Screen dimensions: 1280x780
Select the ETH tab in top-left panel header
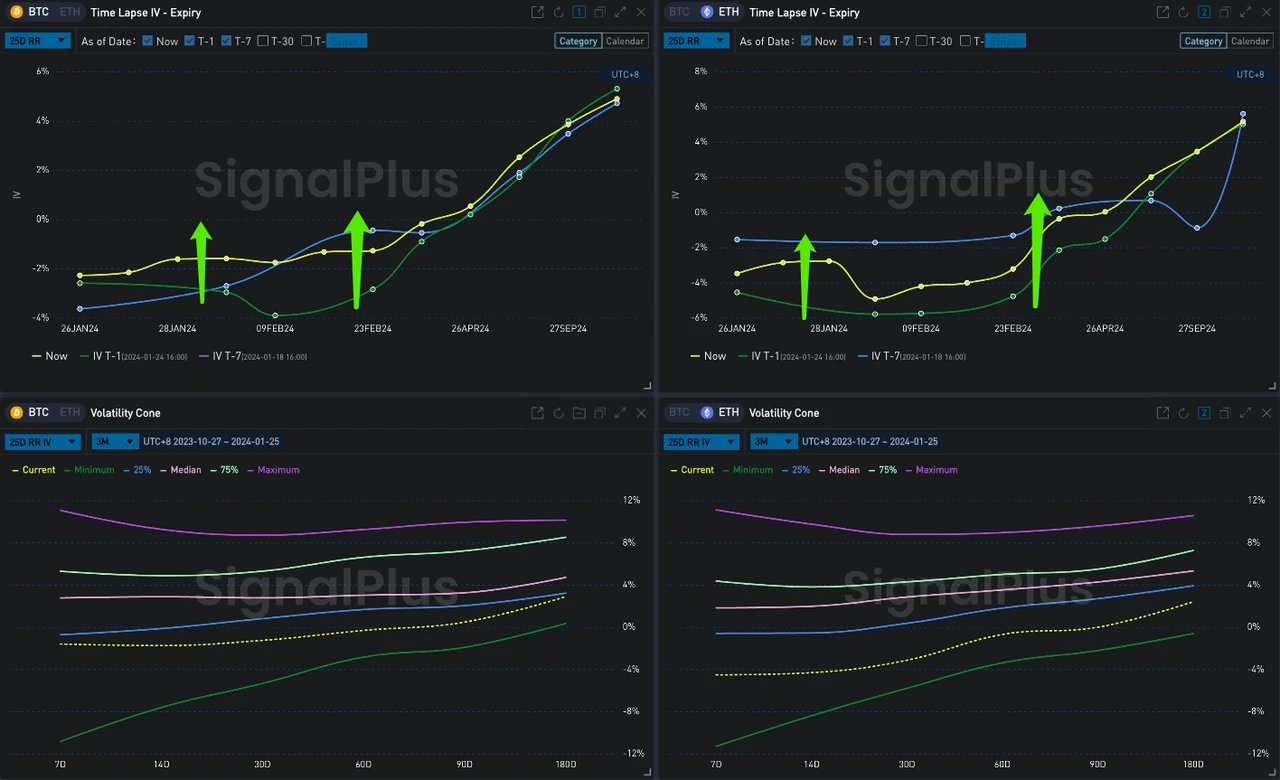coord(69,12)
